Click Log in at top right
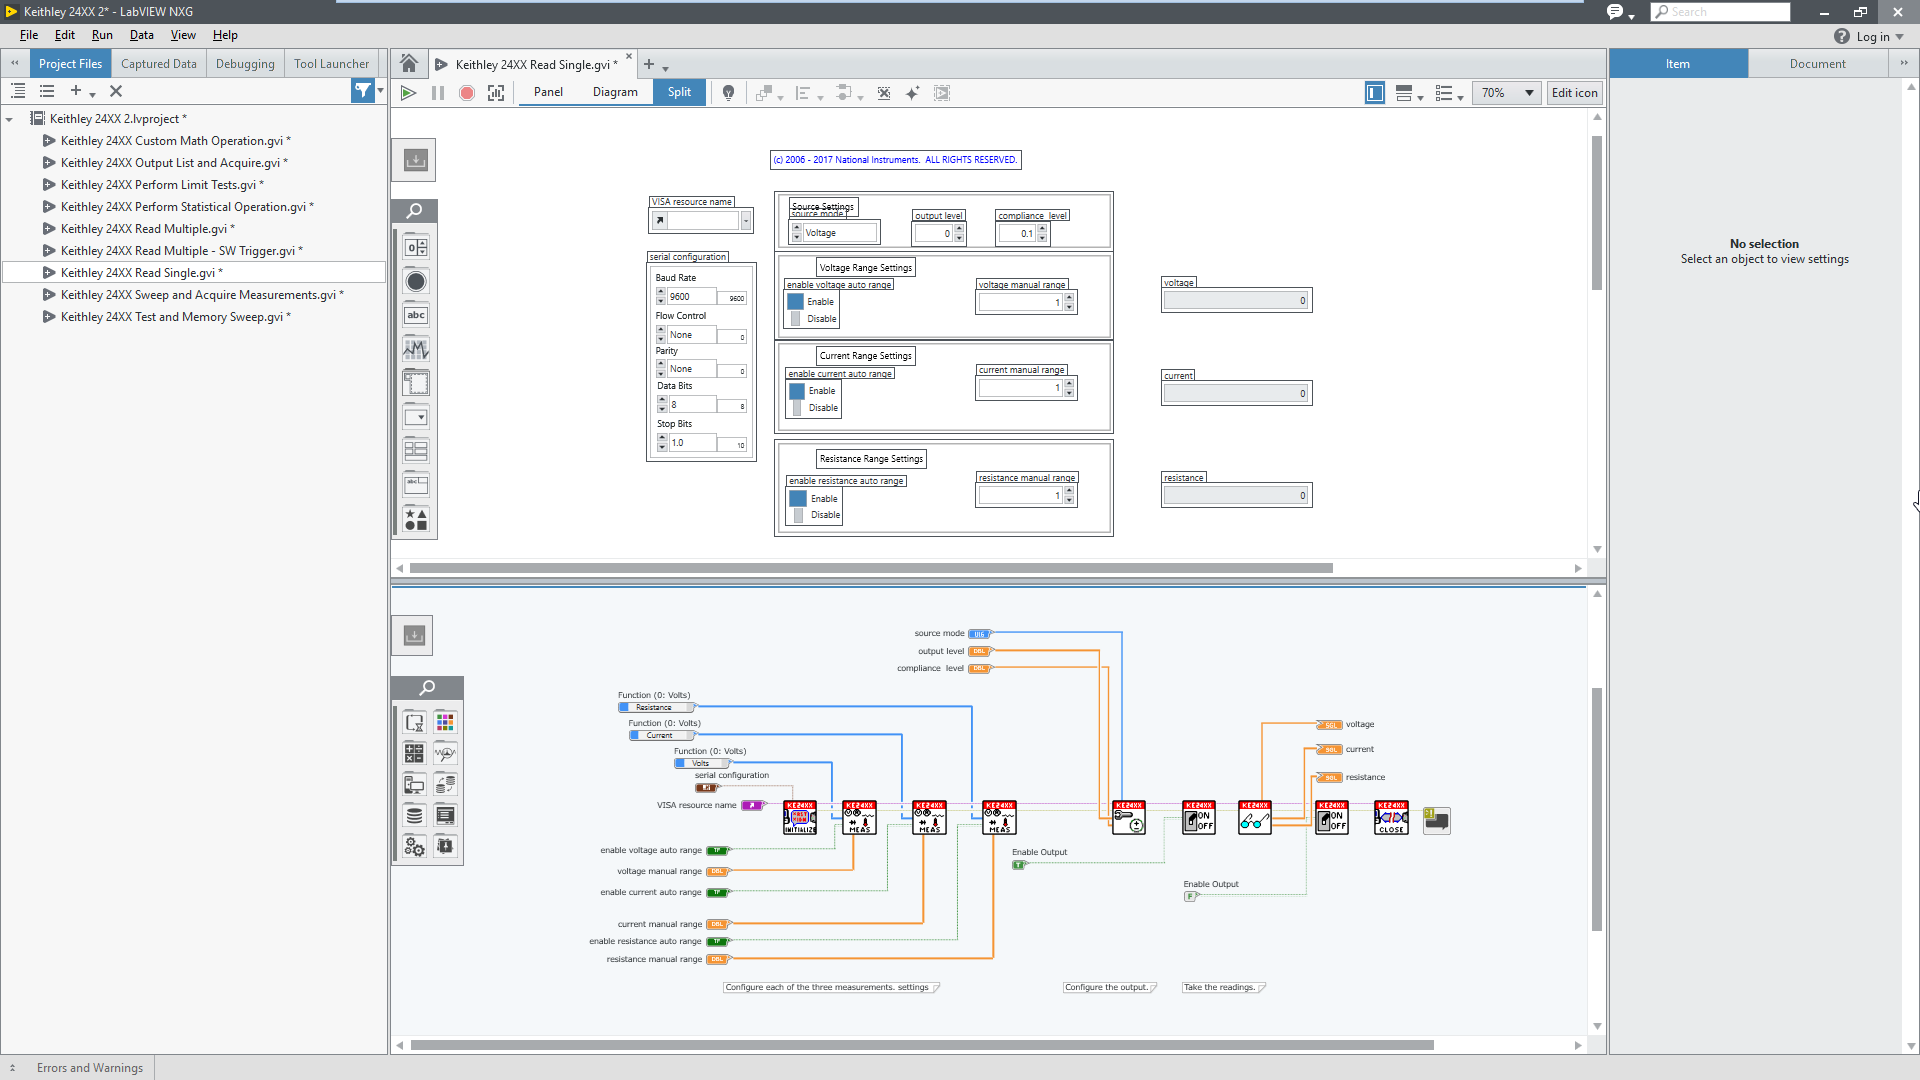 coord(1872,37)
